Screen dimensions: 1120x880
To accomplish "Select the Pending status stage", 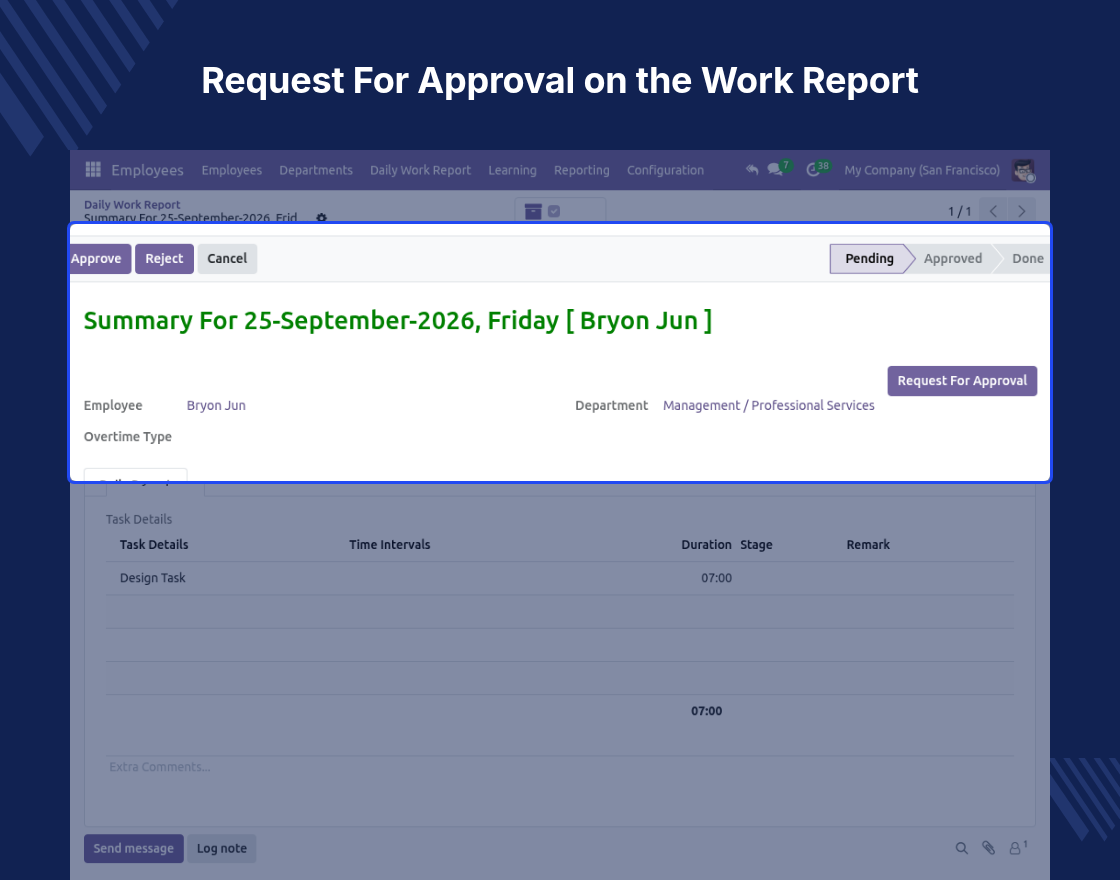I will click(869, 259).
